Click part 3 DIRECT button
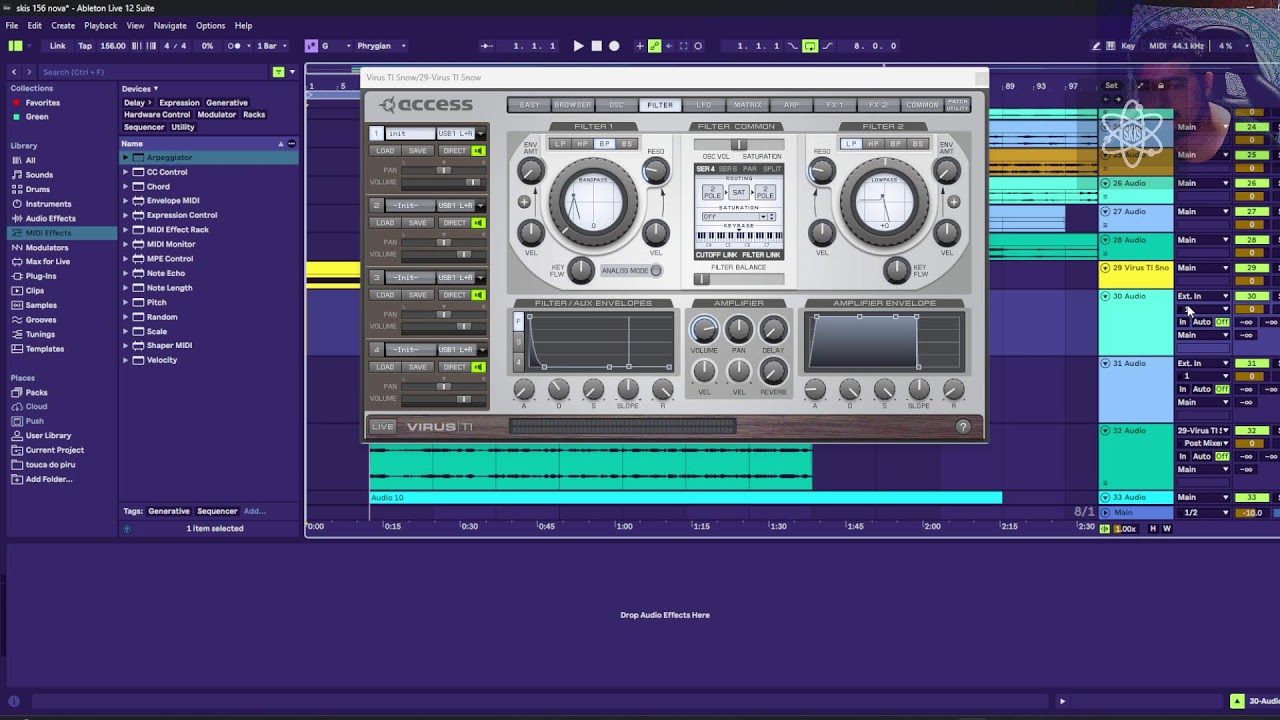The width and height of the screenshot is (1280, 720). coord(454,295)
